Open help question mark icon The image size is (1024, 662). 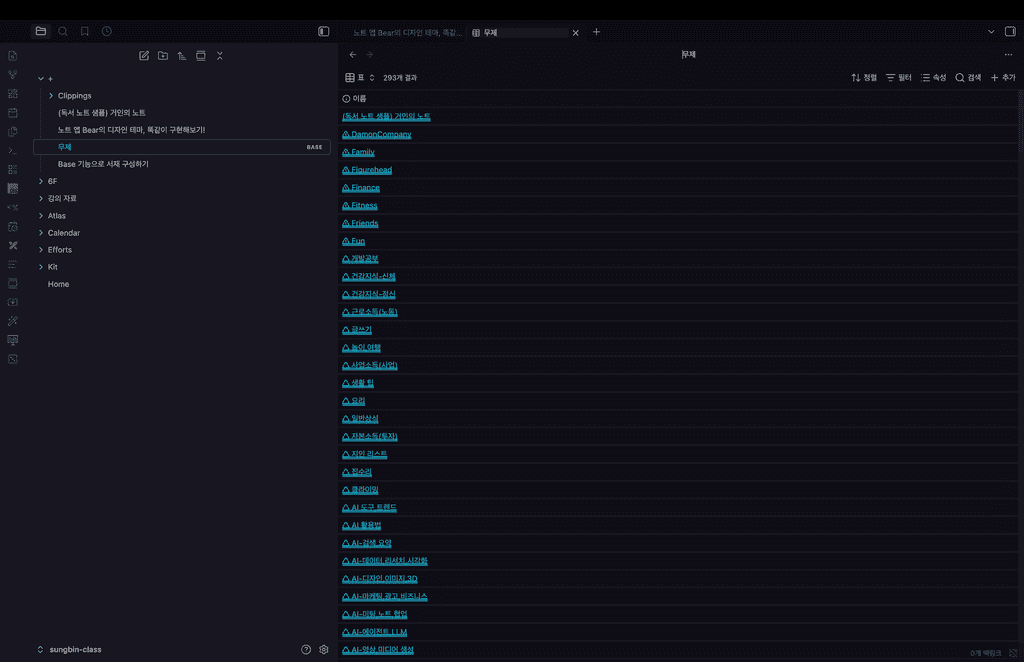click(306, 649)
